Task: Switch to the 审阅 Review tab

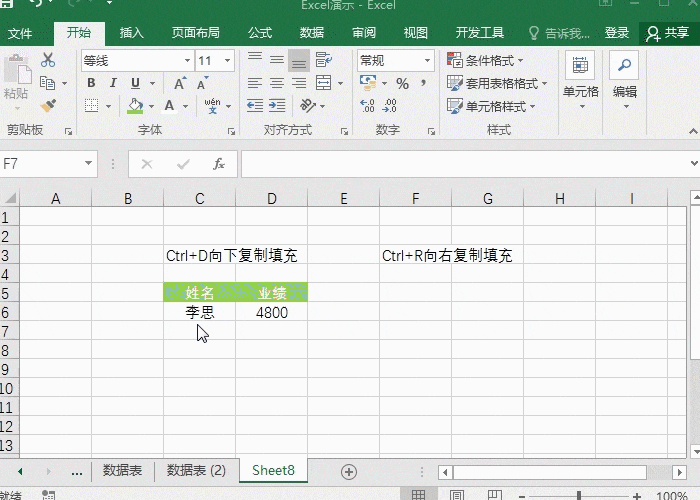Action: pyautogui.click(x=363, y=33)
